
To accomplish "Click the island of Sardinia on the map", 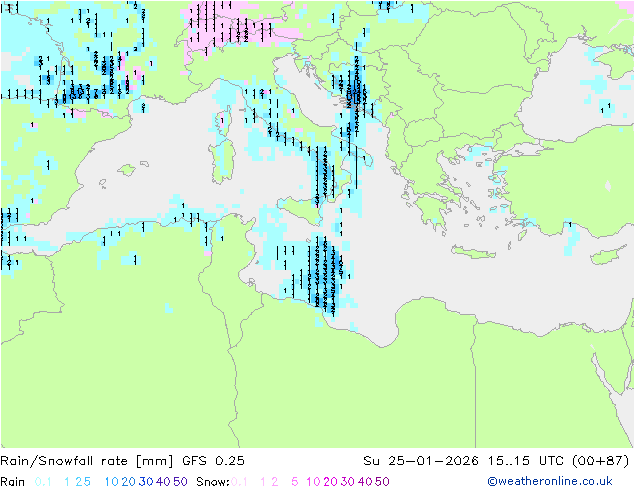I will [x=222, y=161].
